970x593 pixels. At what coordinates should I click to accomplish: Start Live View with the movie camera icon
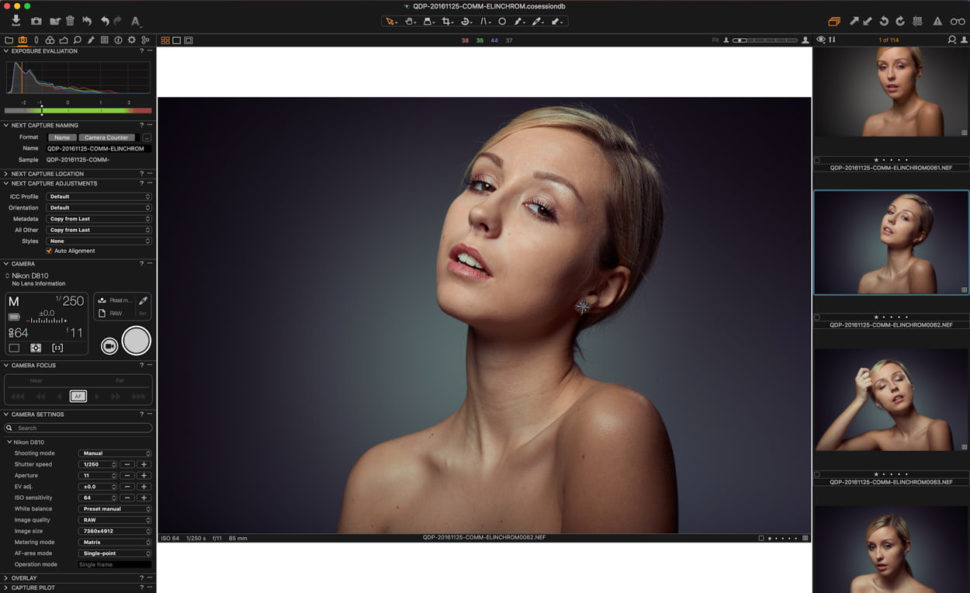[x=109, y=346]
